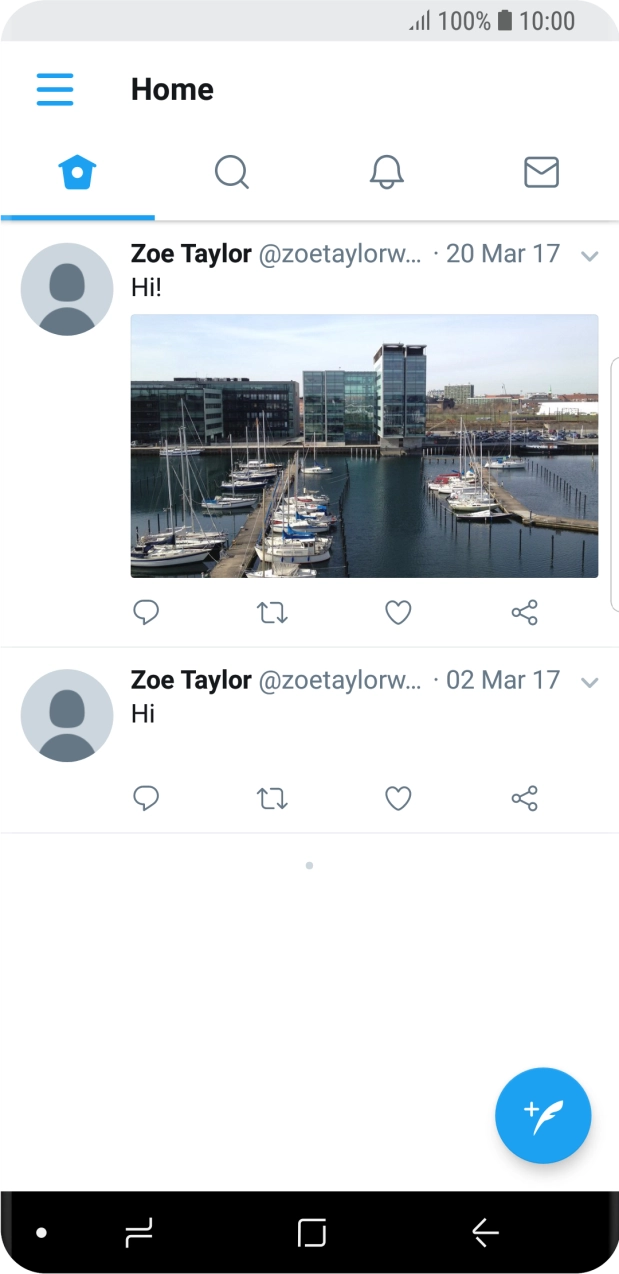Expand options for the 02 Mar tweet
Screen dimensions: 619x1274
click(590, 681)
